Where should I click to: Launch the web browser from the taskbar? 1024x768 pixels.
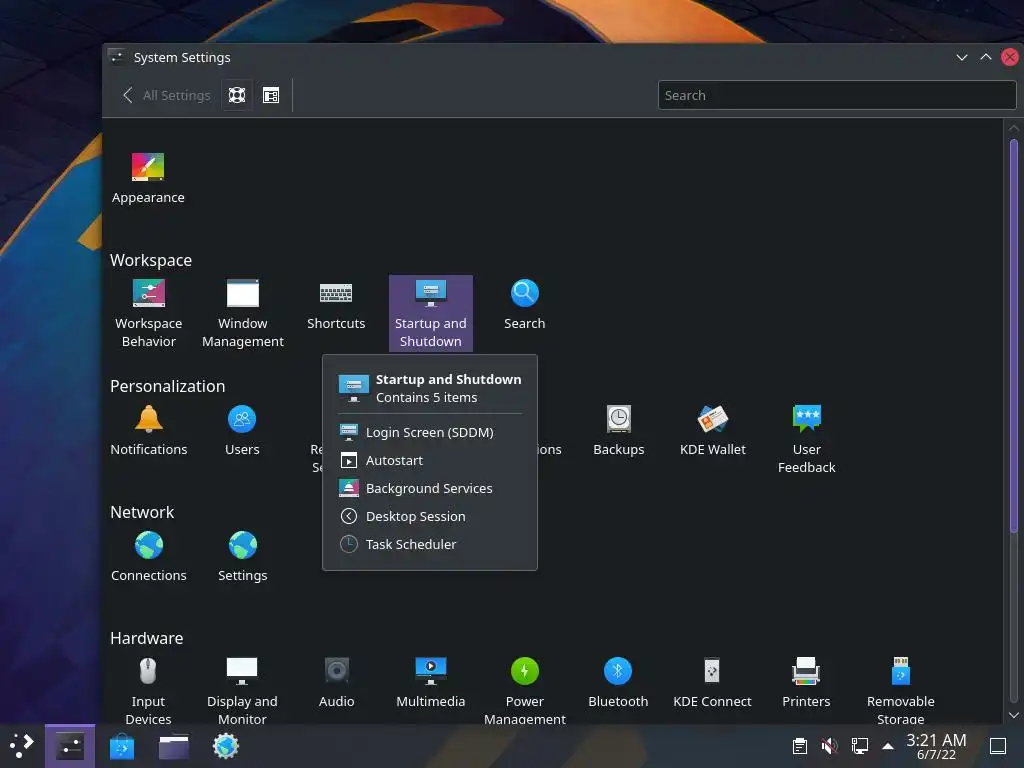click(x=226, y=746)
